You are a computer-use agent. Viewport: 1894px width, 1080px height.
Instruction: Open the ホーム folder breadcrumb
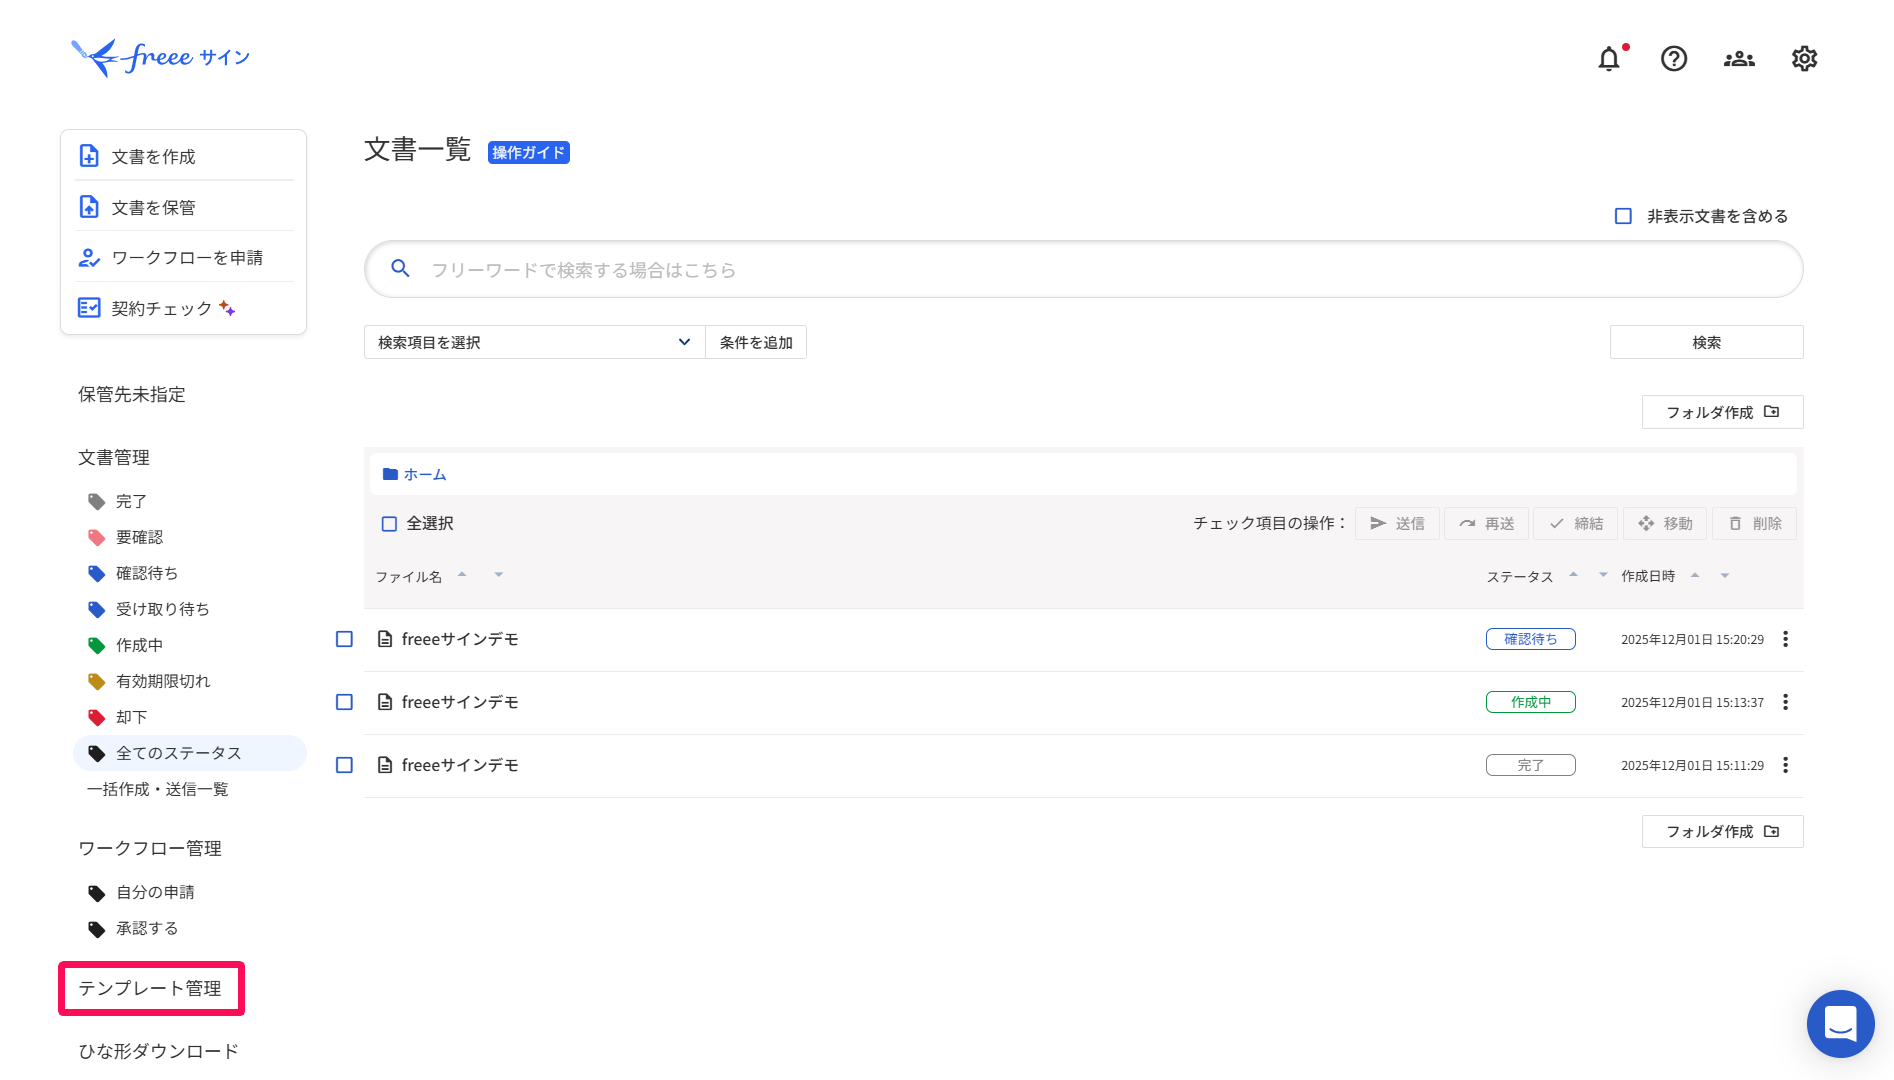click(x=415, y=474)
